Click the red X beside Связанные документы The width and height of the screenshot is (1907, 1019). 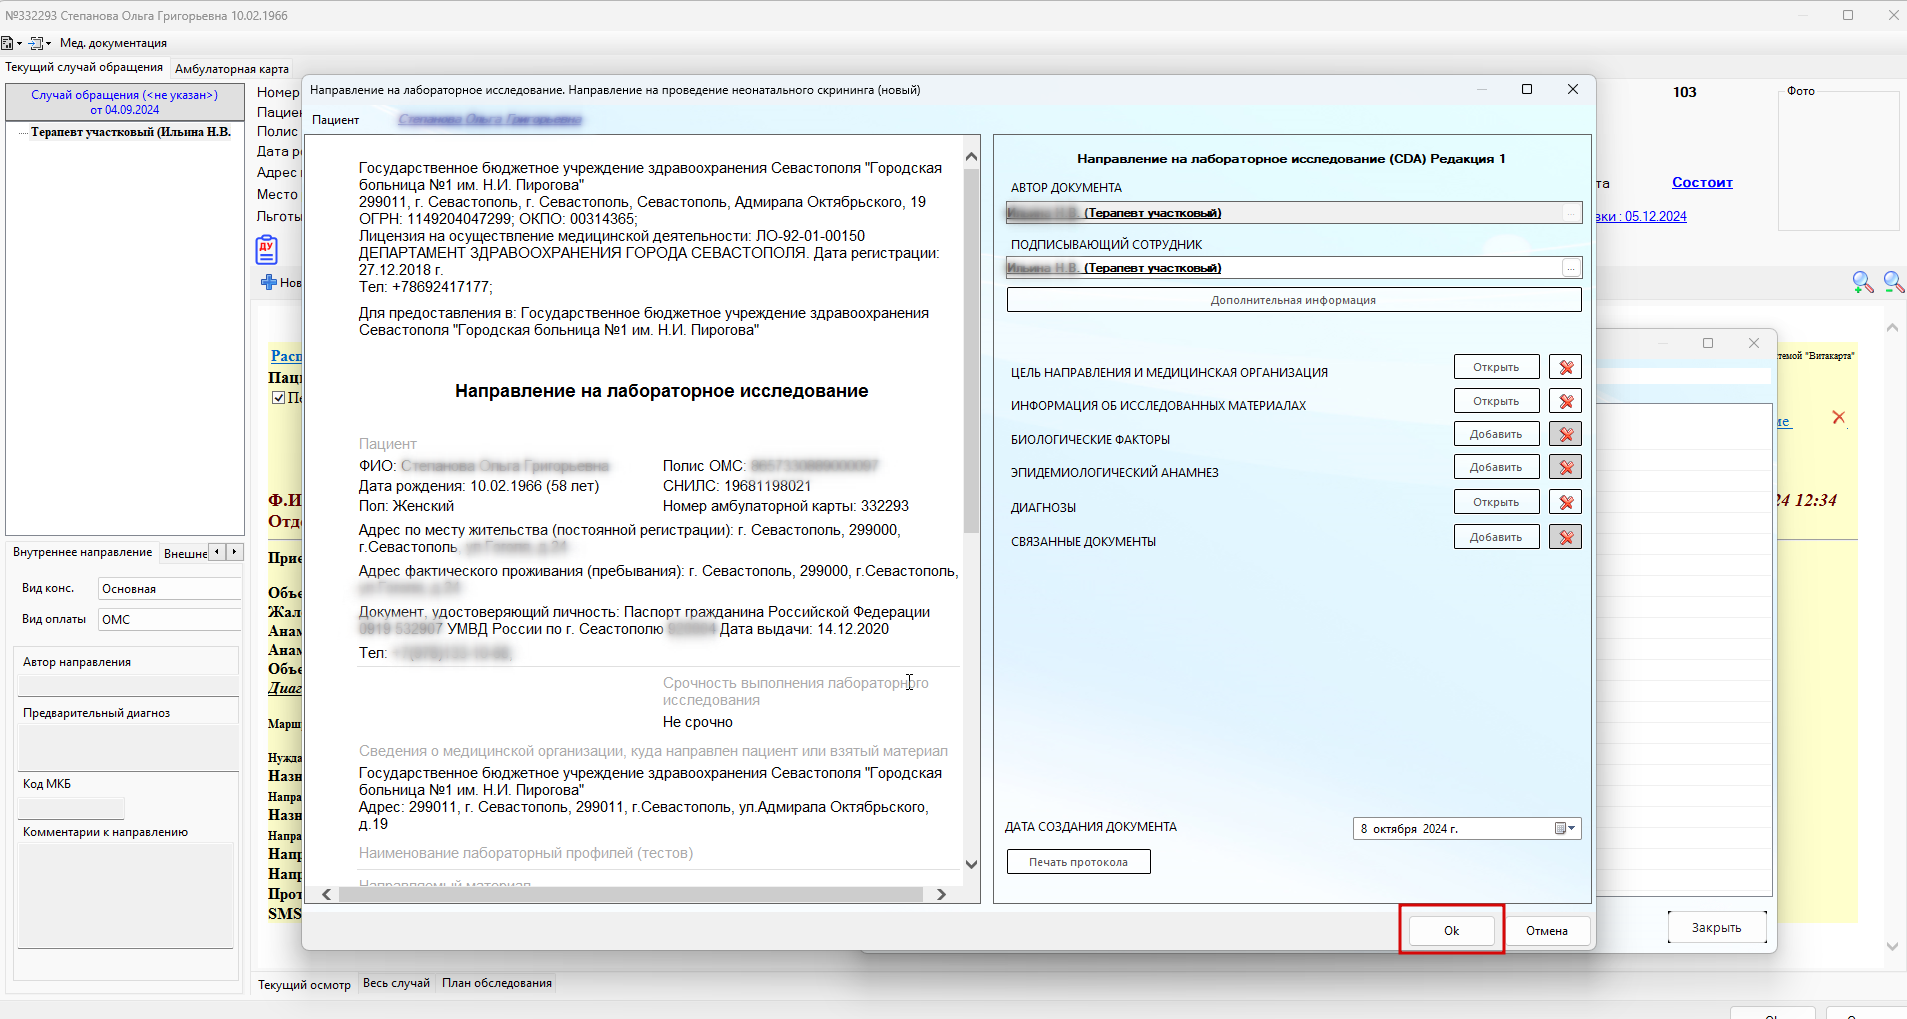pos(1565,537)
